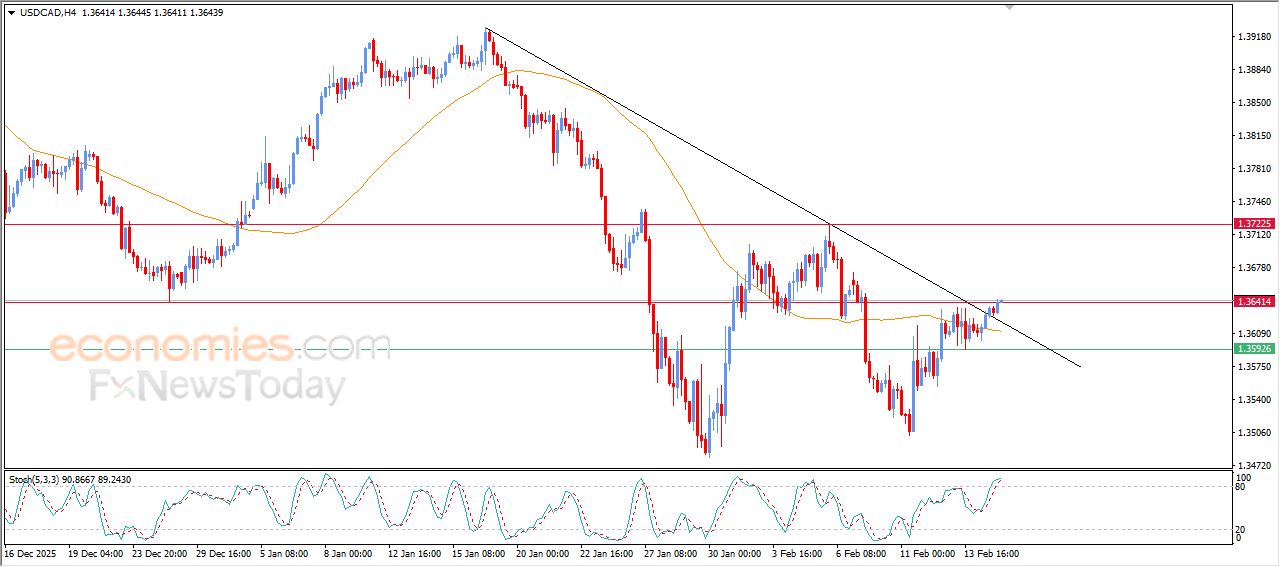Screen dimensions: 1280x567
Task: Click the 16 Dec 2025 date label
Action: coord(29,553)
